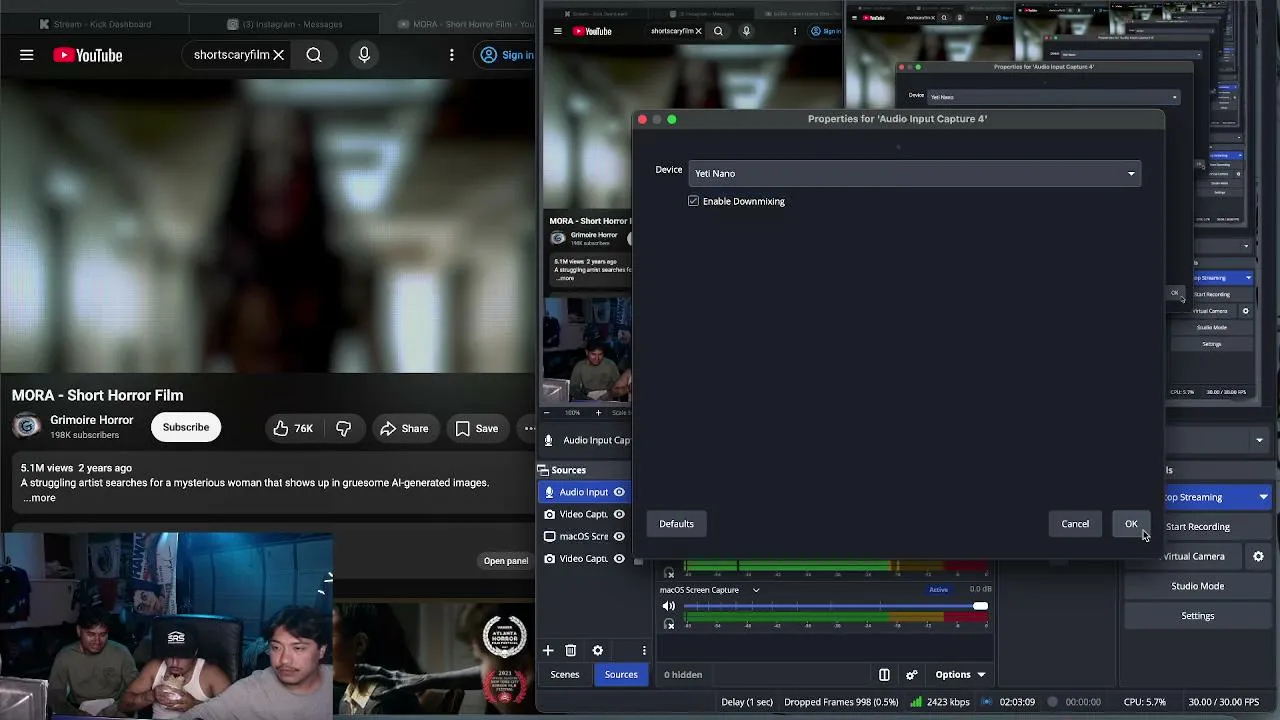Screen dimensions: 1280x720
Task: Hide the Audio Input source via eye icon
Action: pos(619,492)
